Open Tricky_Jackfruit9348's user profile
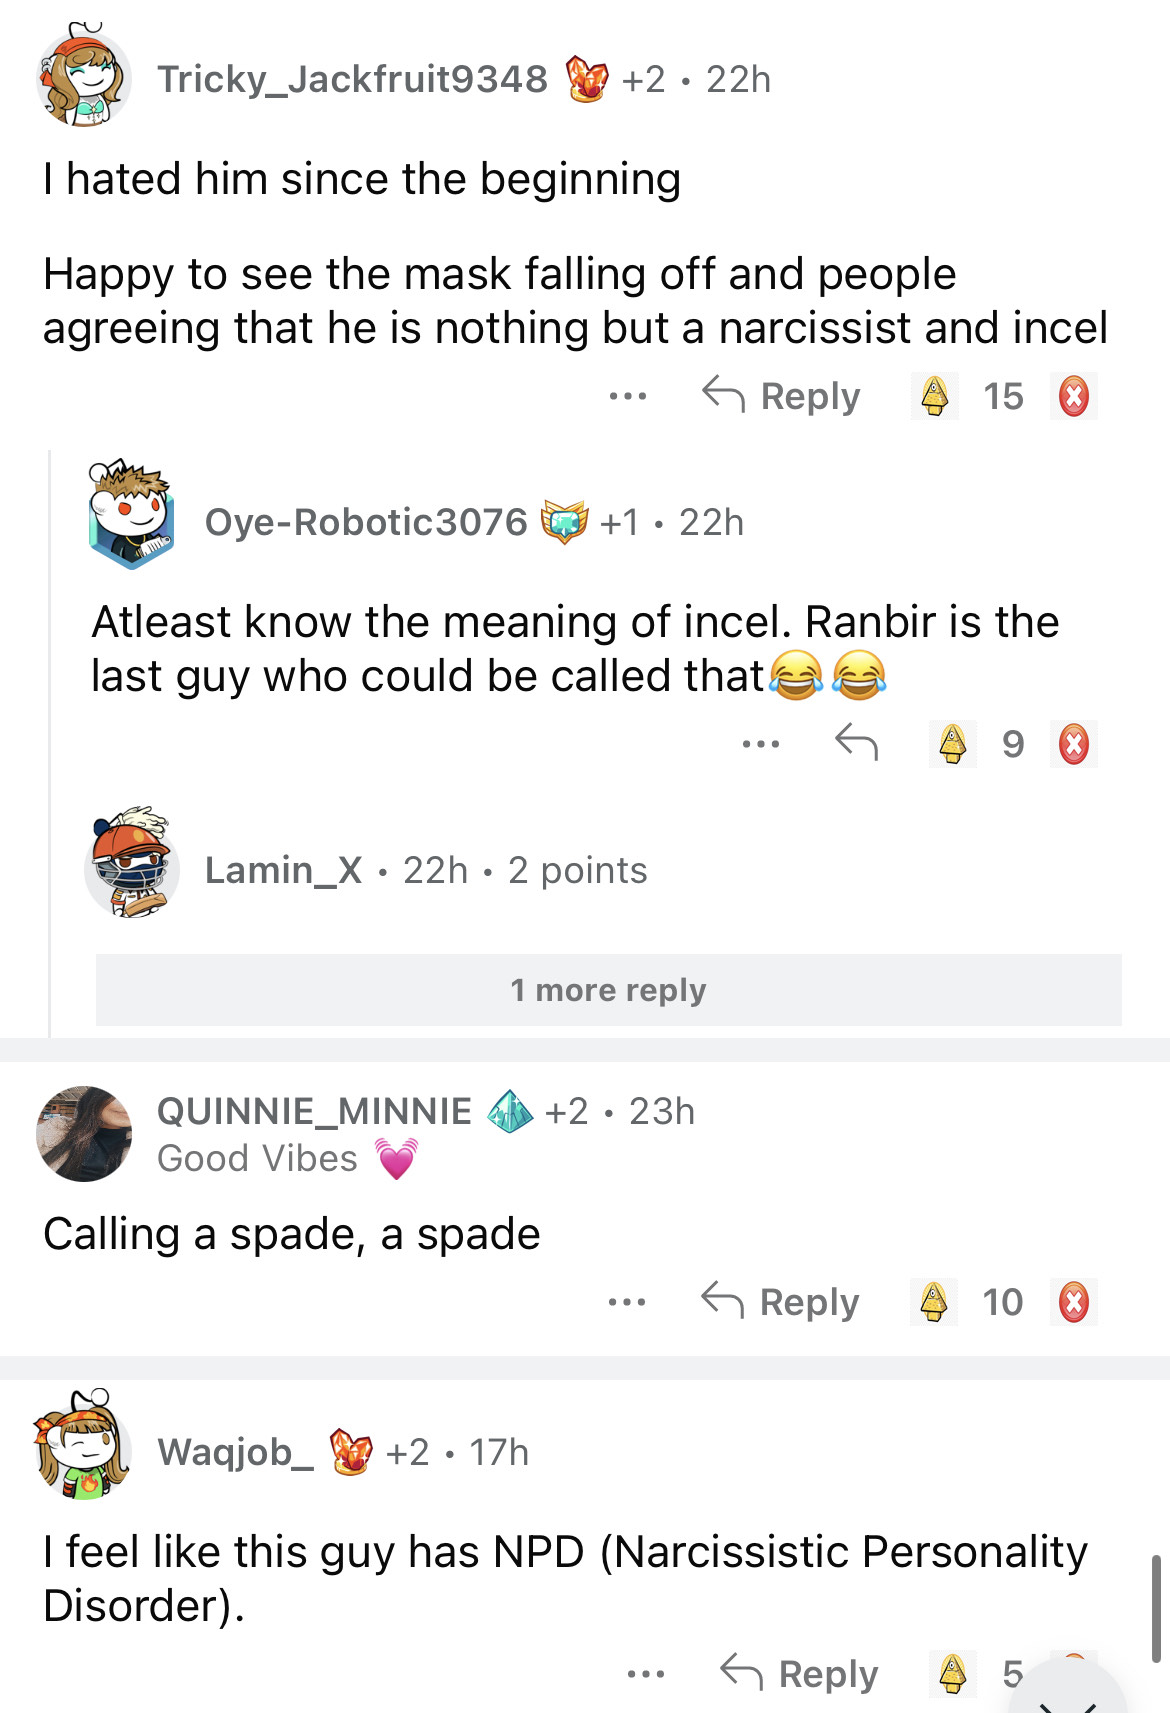 pyautogui.click(x=352, y=79)
